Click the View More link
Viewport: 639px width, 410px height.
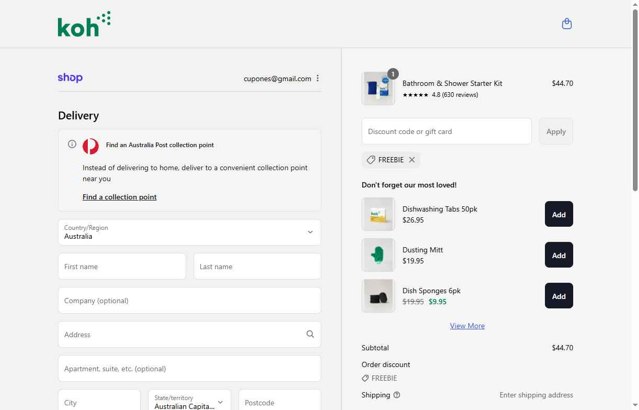(x=467, y=326)
